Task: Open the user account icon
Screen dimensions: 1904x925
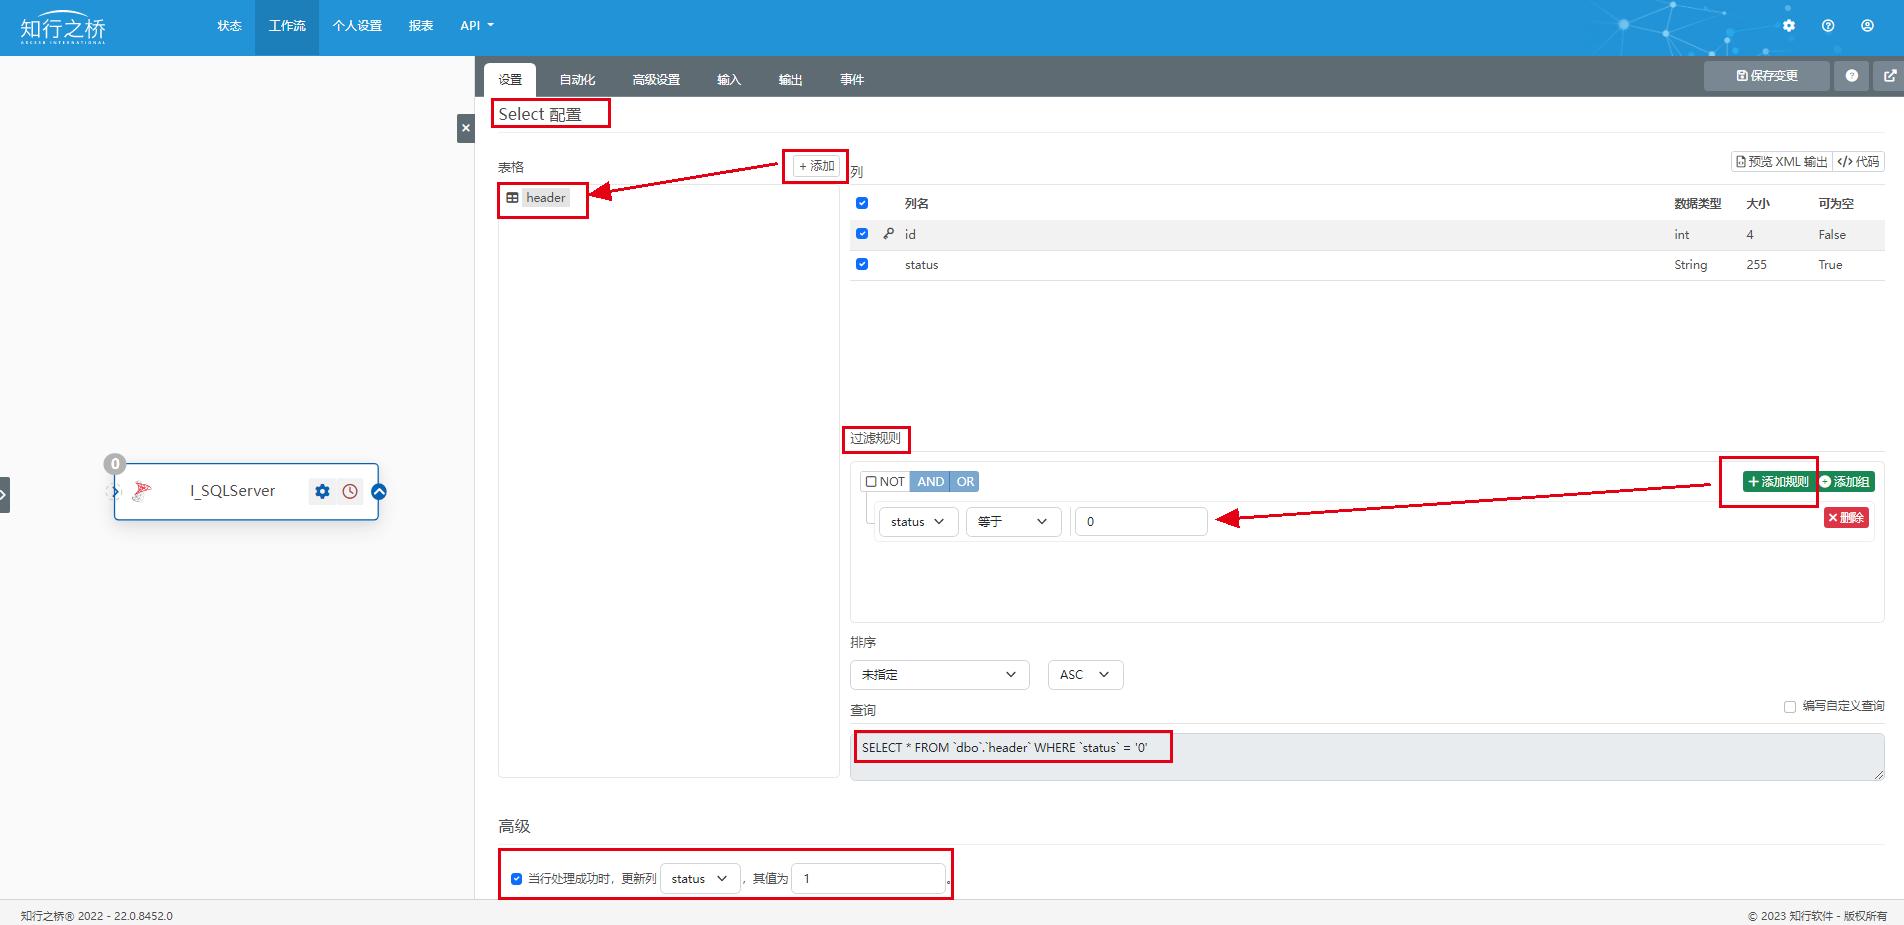Action: coord(1867,26)
